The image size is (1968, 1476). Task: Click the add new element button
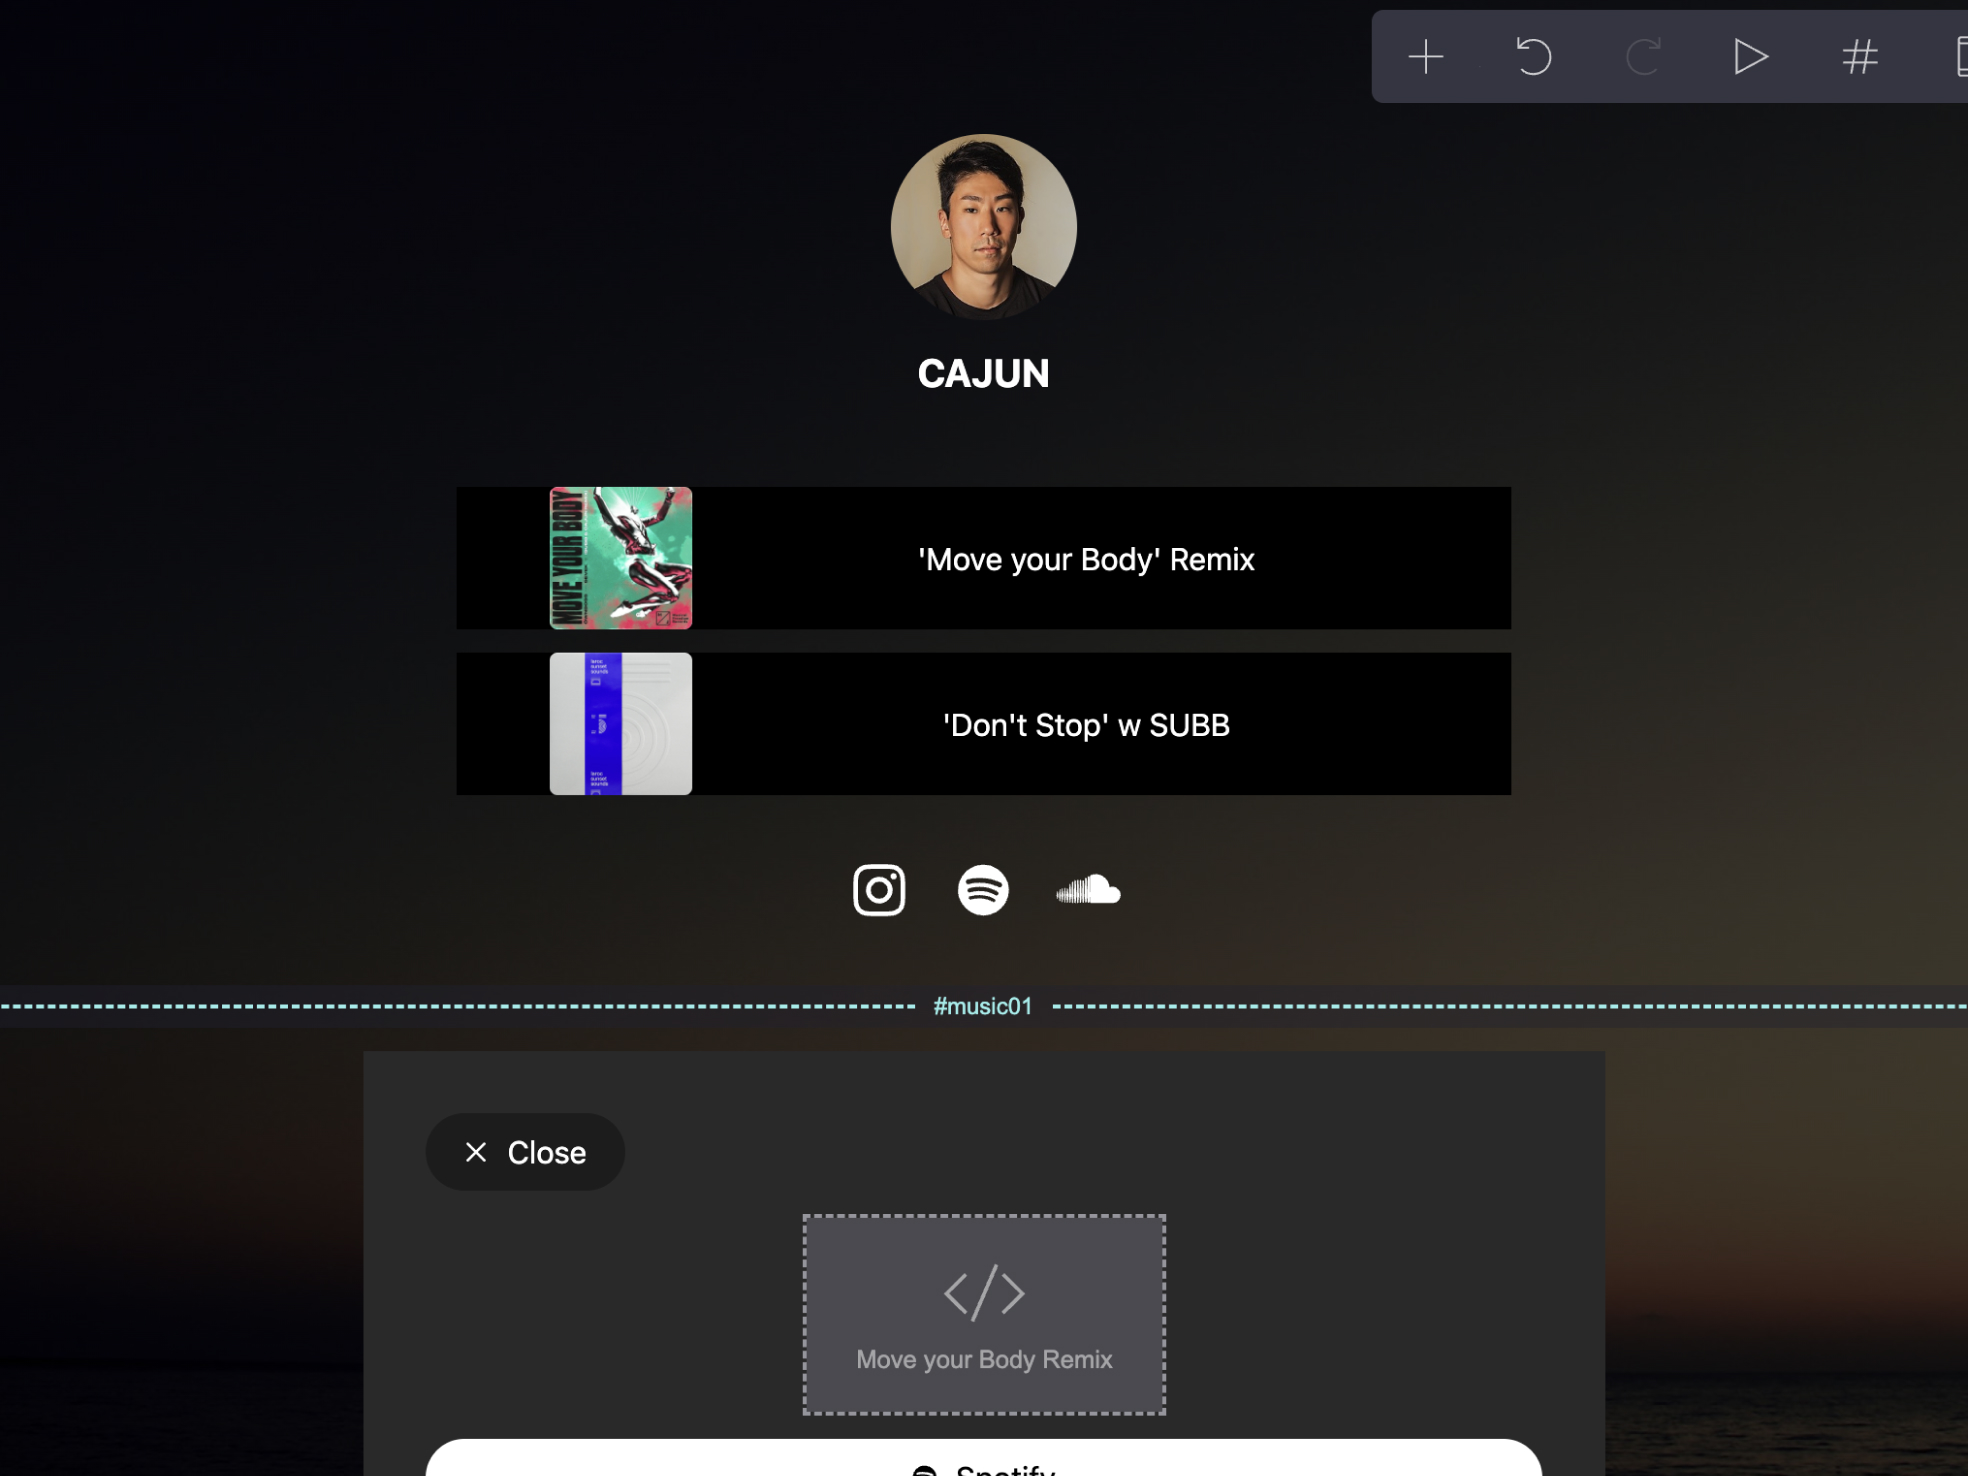point(1426,56)
